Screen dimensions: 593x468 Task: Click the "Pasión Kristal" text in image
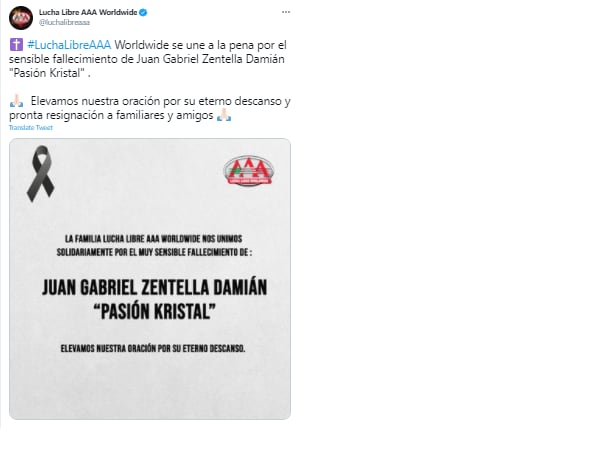tap(154, 312)
